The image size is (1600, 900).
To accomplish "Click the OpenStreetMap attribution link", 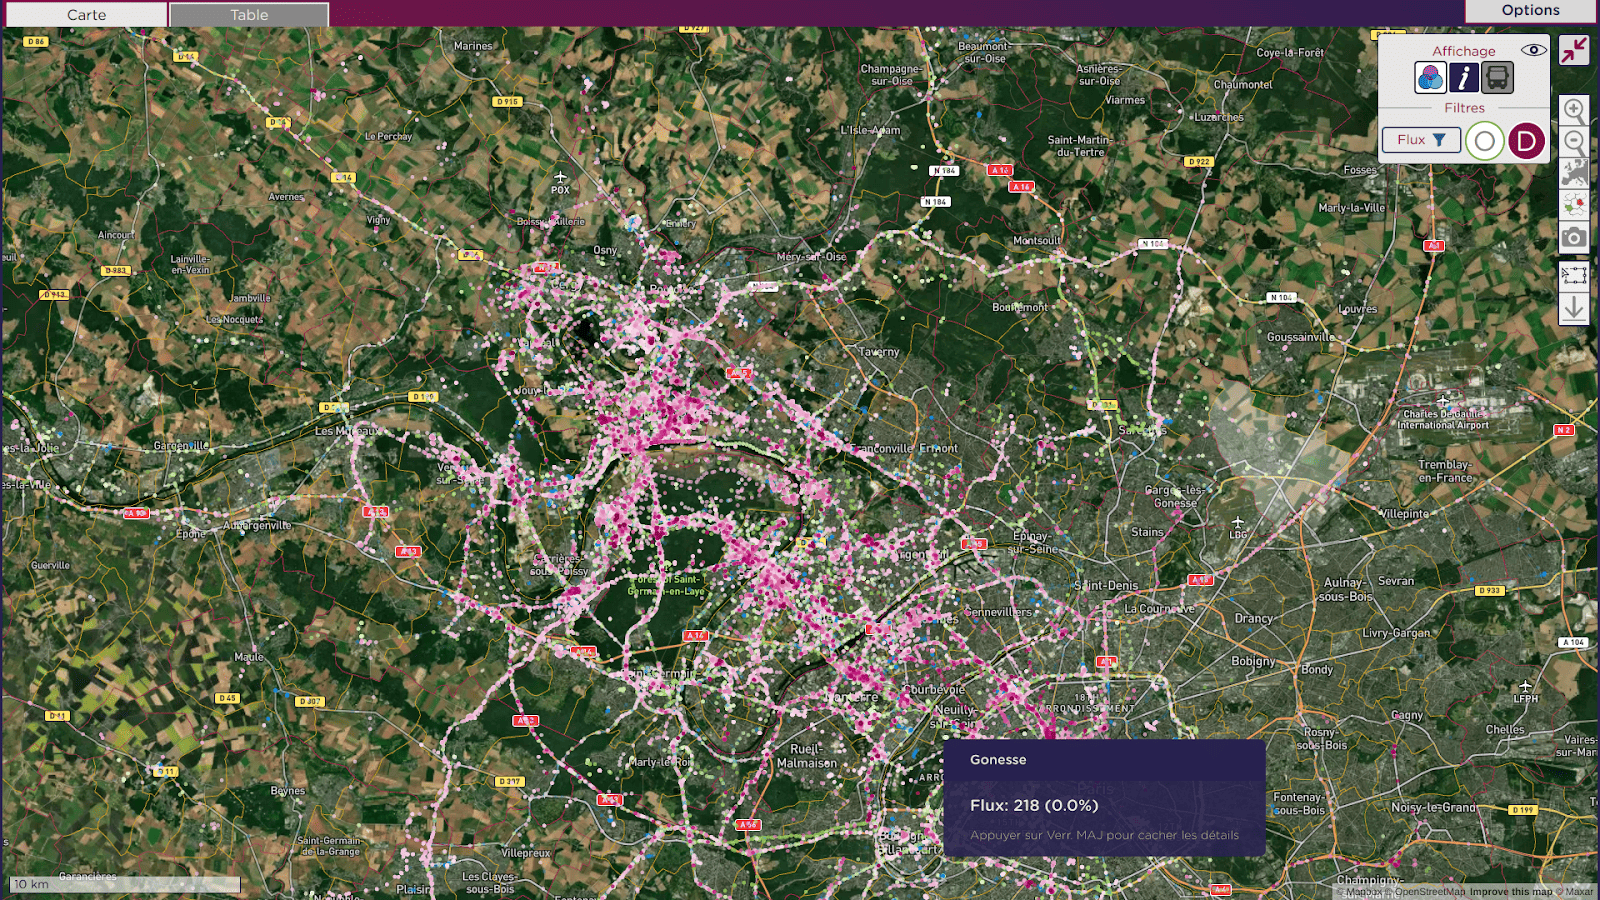I will [1430, 890].
